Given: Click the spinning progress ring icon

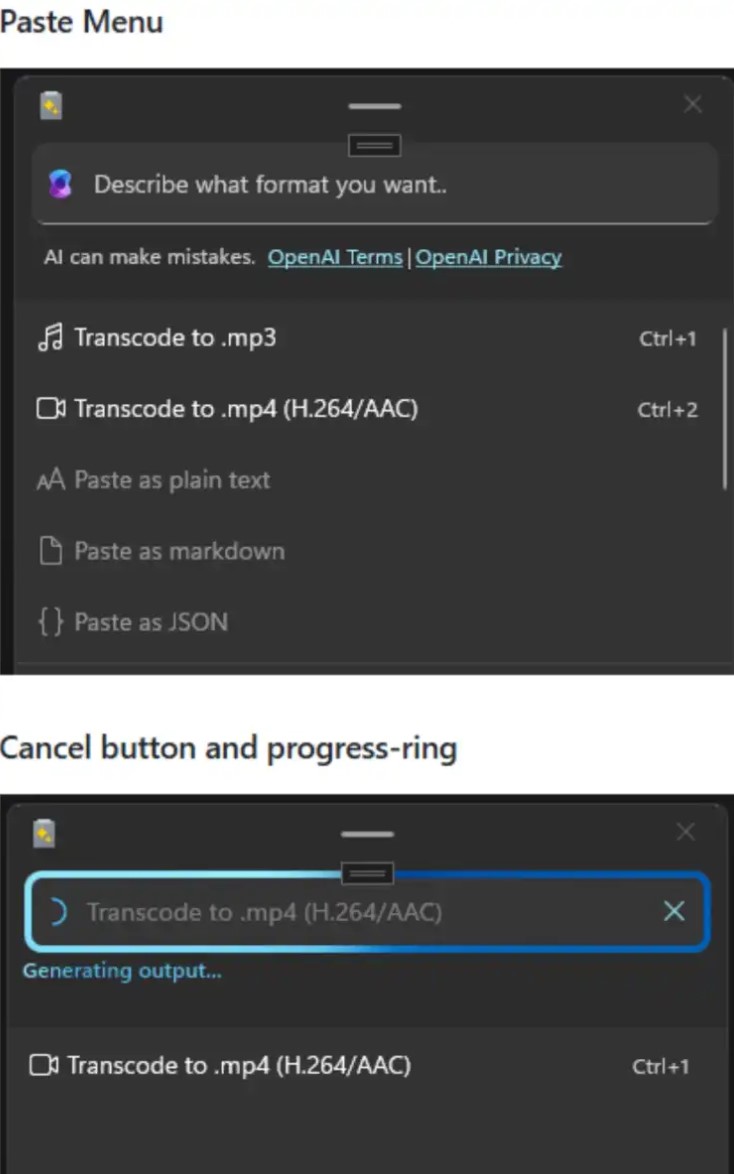Looking at the screenshot, I should pyautogui.click(x=57, y=912).
